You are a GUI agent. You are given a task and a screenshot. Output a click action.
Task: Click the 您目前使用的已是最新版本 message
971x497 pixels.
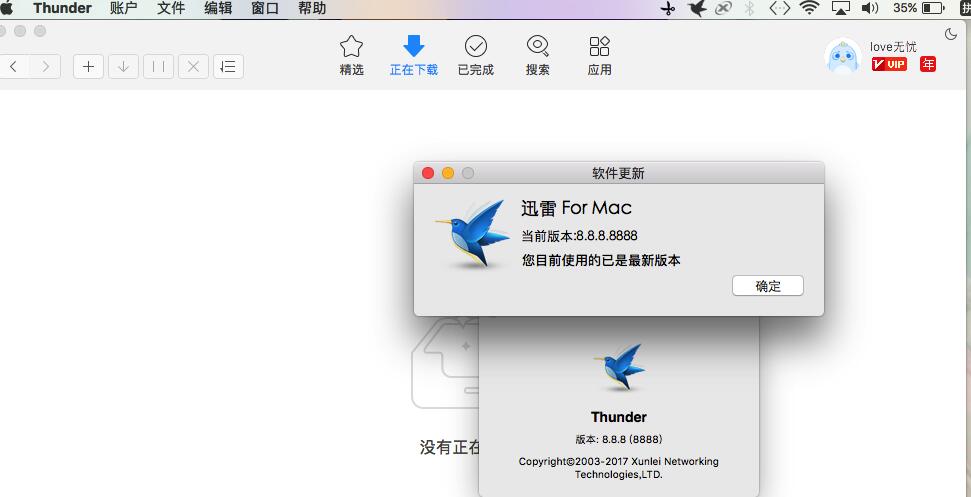pos(601,261)
